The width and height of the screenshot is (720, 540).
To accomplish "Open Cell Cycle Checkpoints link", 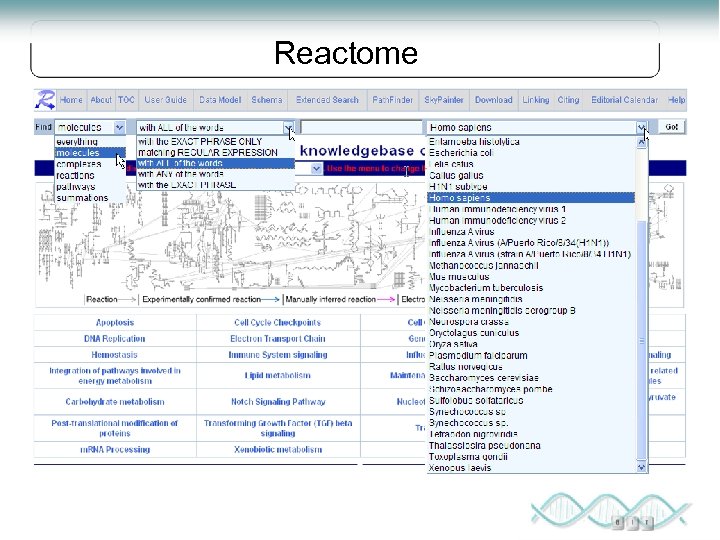I will tap(277, 322).
